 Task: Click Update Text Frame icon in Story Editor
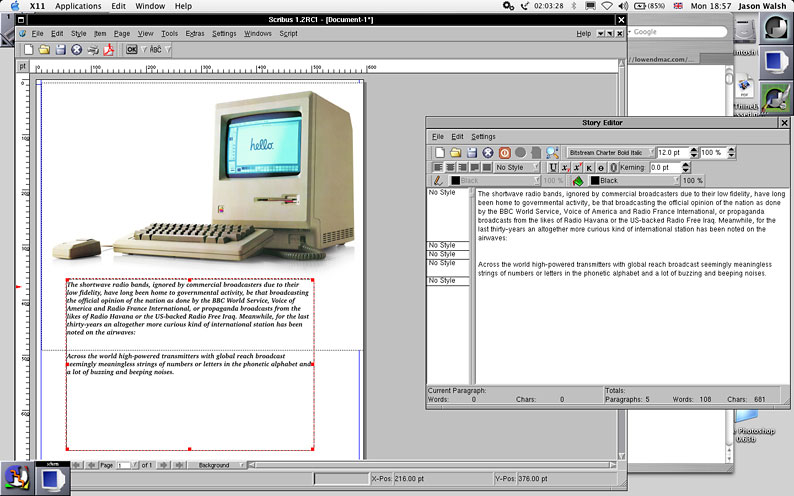(x=505, y=153)
